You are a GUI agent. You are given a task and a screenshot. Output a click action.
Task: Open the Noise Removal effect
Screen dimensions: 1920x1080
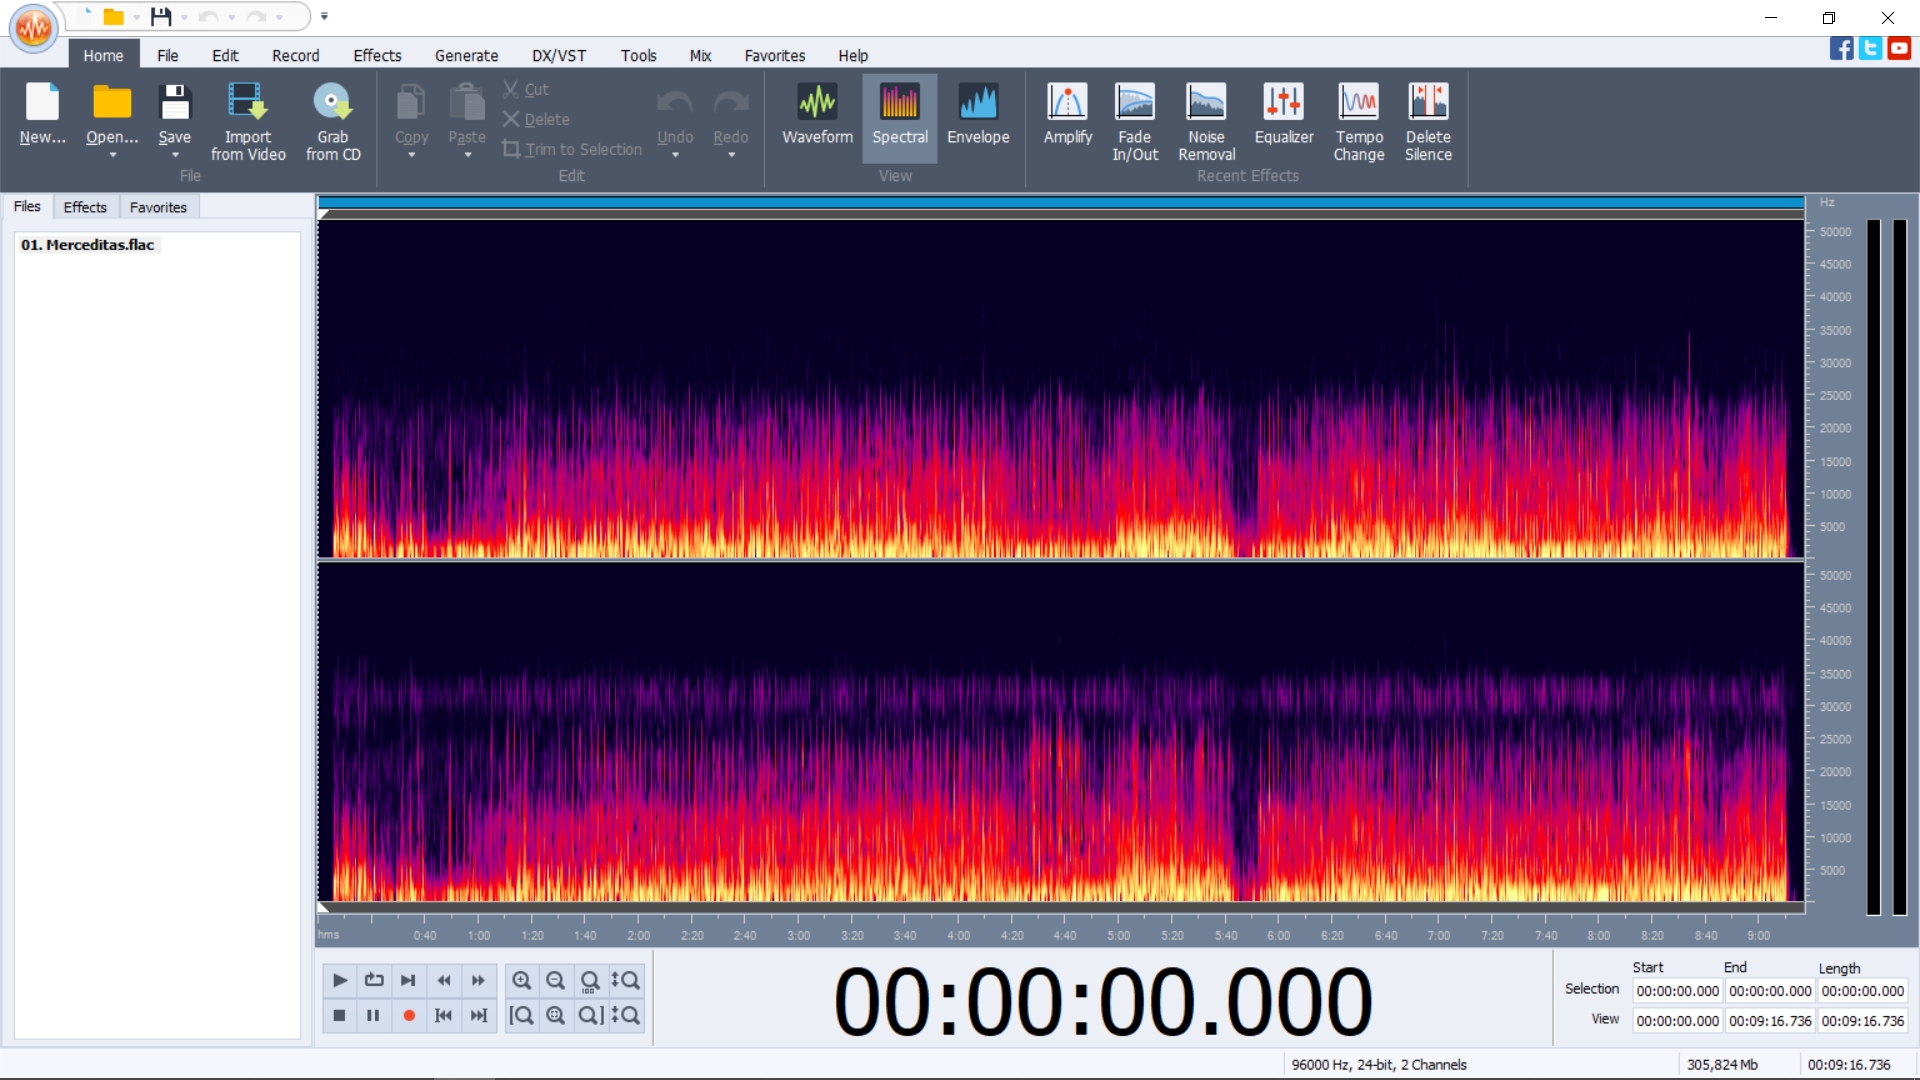1206,120
